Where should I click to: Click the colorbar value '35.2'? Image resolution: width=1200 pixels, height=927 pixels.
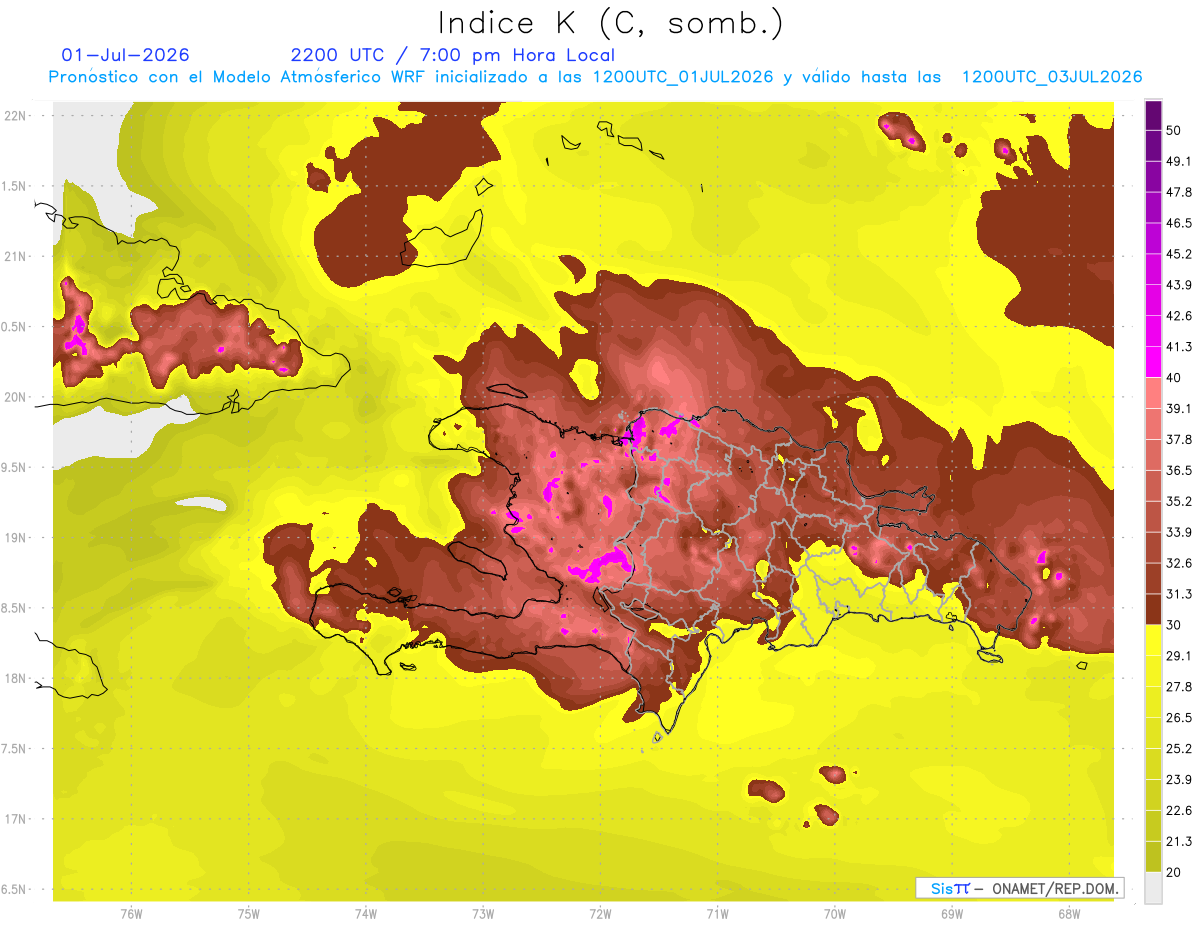click(x=1180, y=501)
